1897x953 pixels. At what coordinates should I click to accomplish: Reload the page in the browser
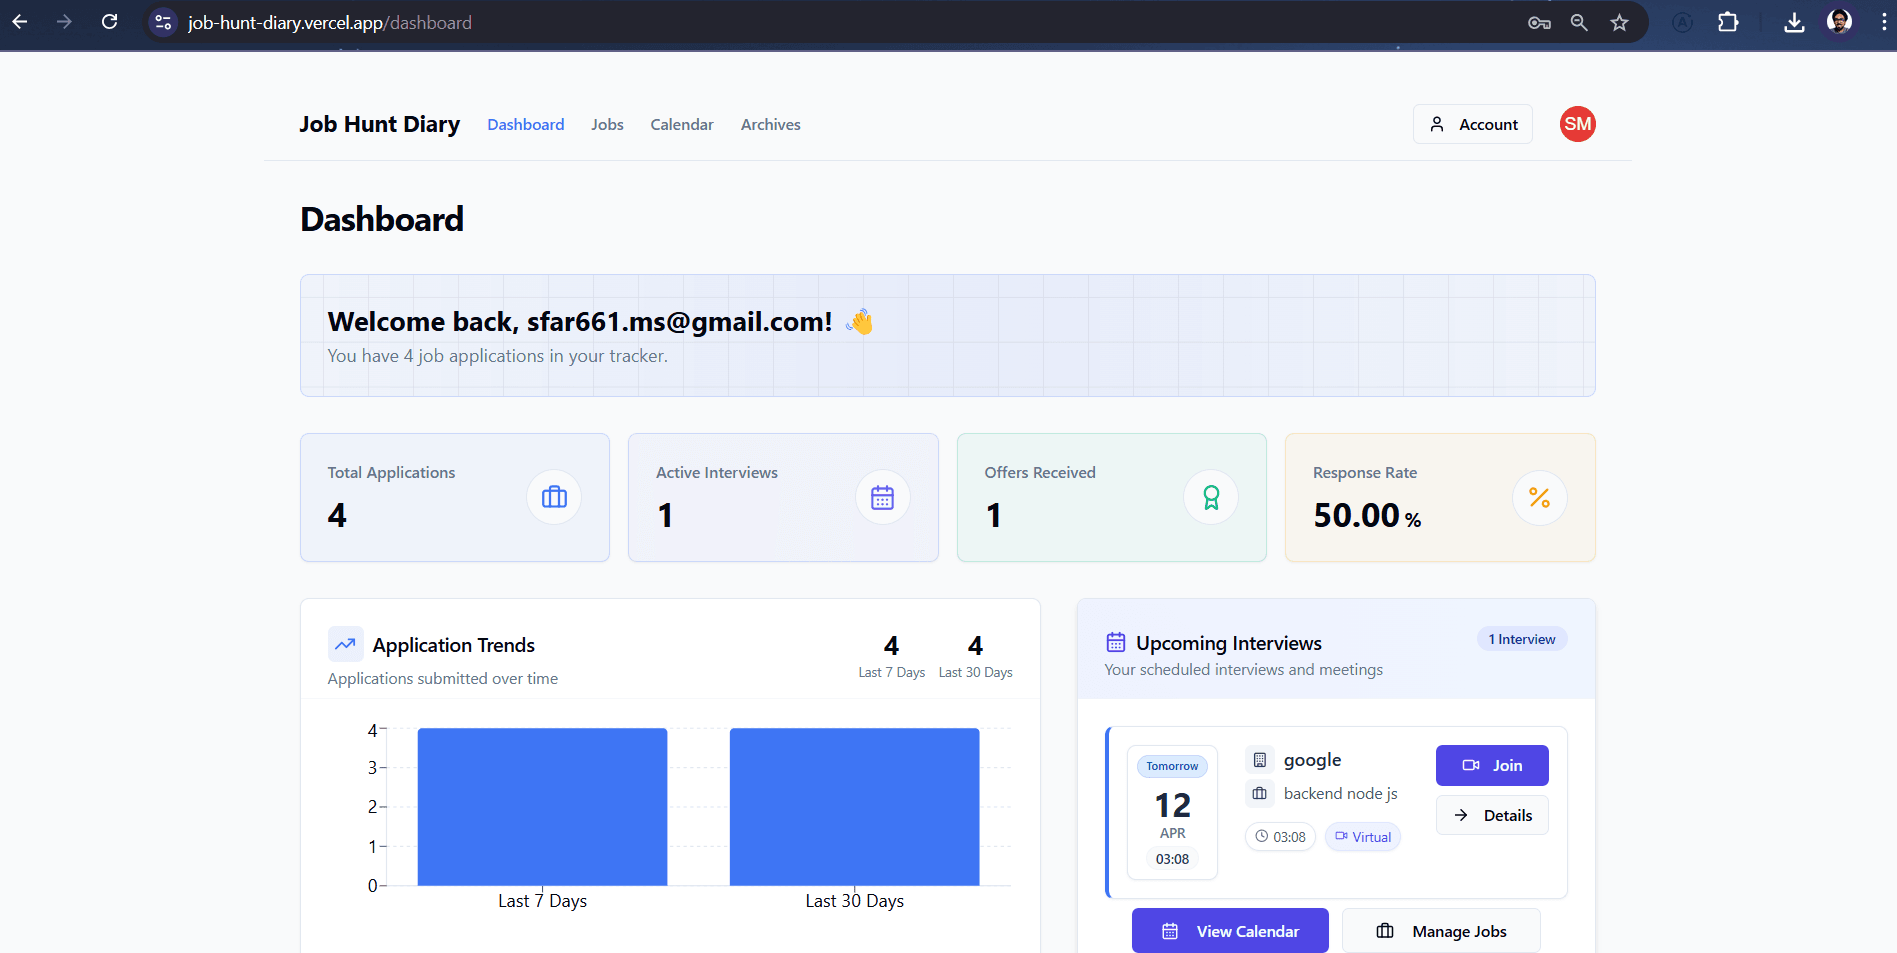click(x=110, y=22)
